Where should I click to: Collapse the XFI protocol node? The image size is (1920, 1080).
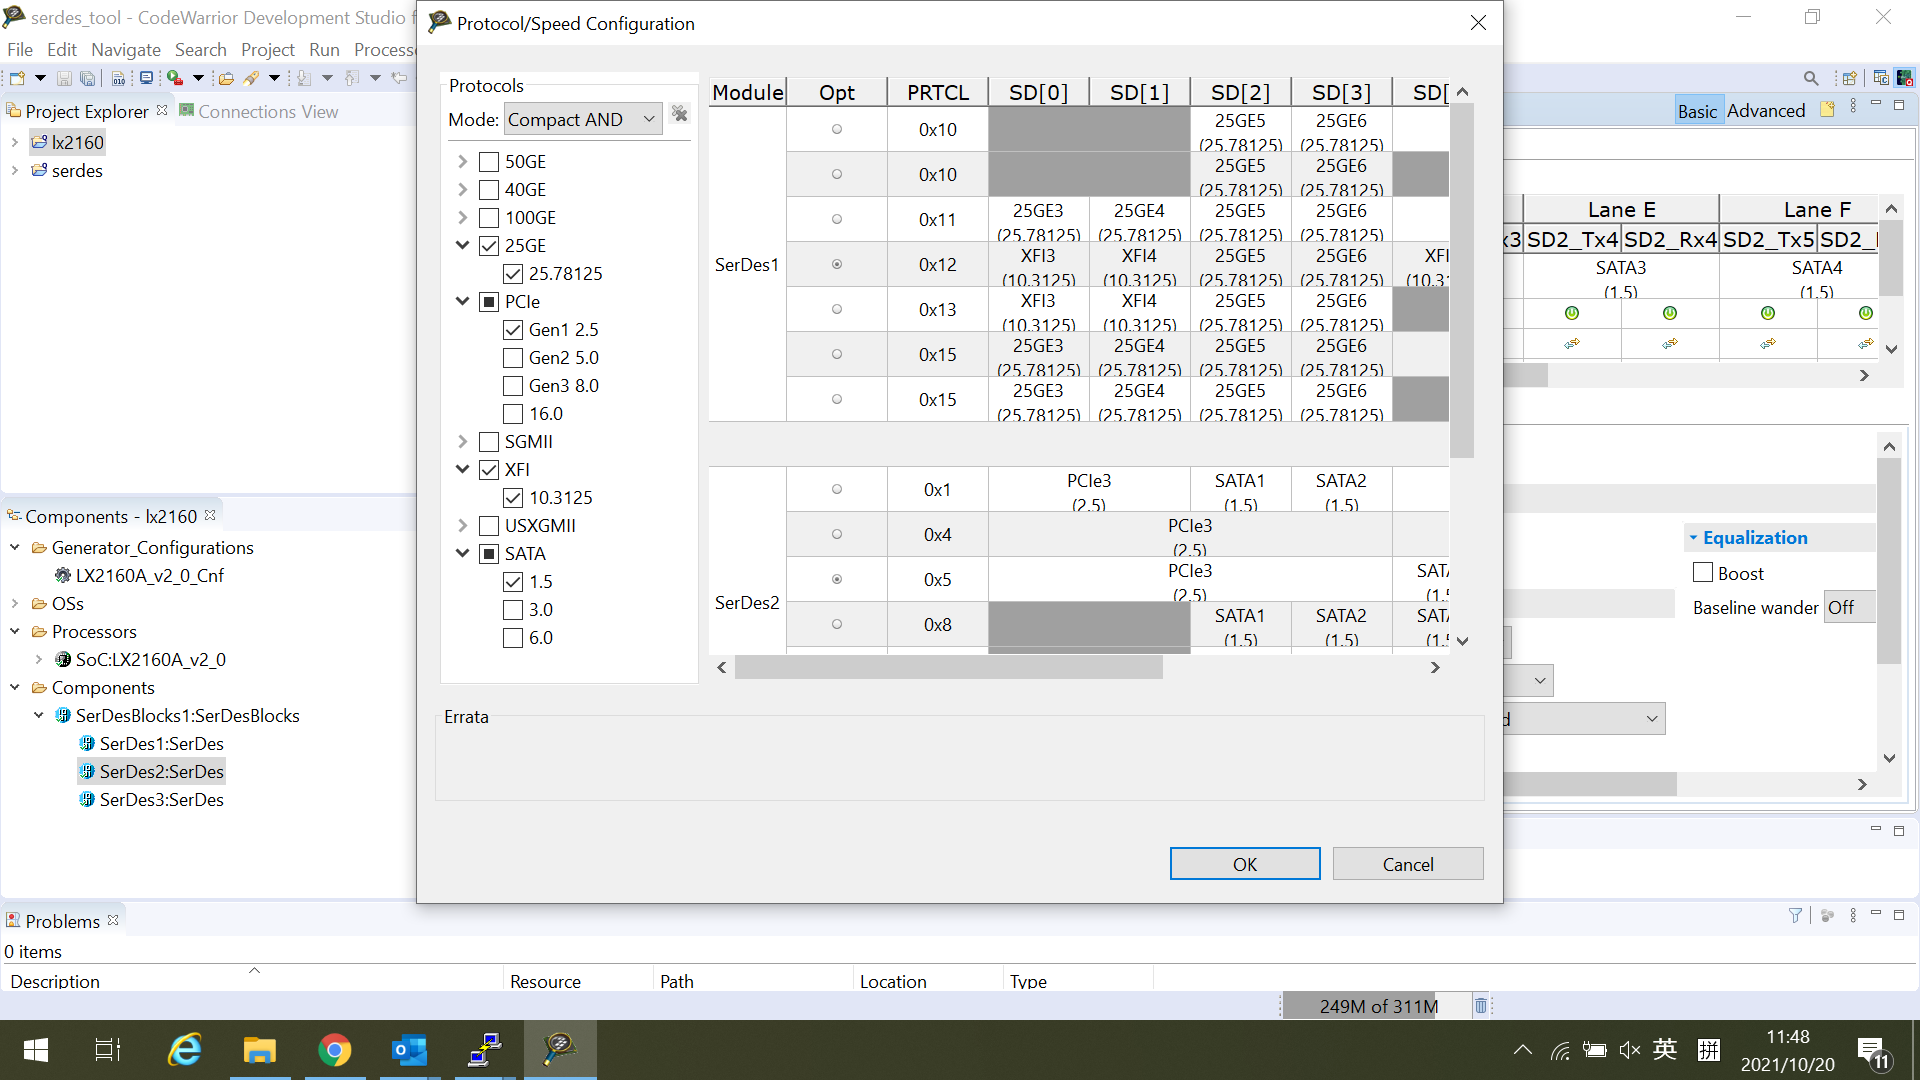462,470
